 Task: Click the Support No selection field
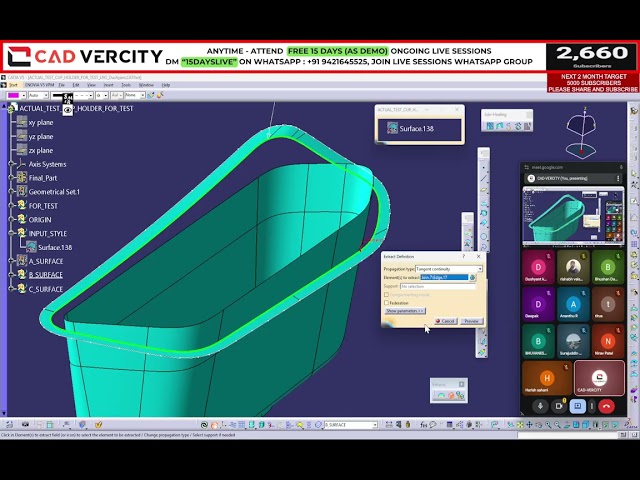coord(438,287)
